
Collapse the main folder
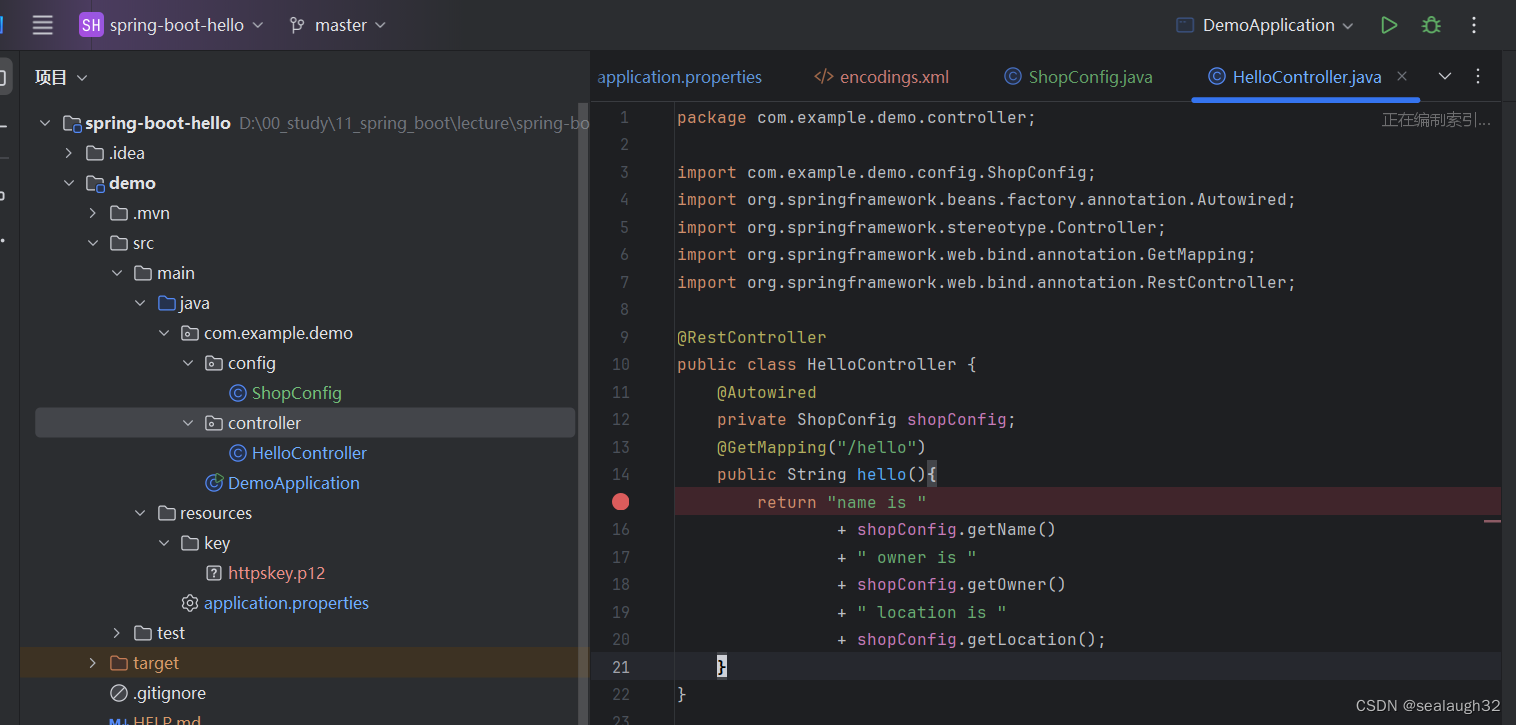[x=116, y=273]
